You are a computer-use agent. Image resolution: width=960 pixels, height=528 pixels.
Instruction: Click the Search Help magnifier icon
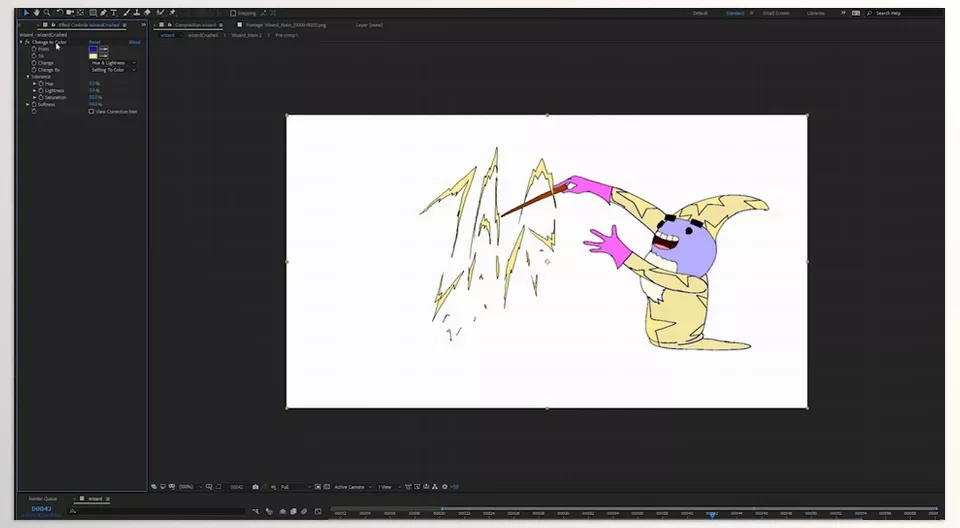pos(869,13)
